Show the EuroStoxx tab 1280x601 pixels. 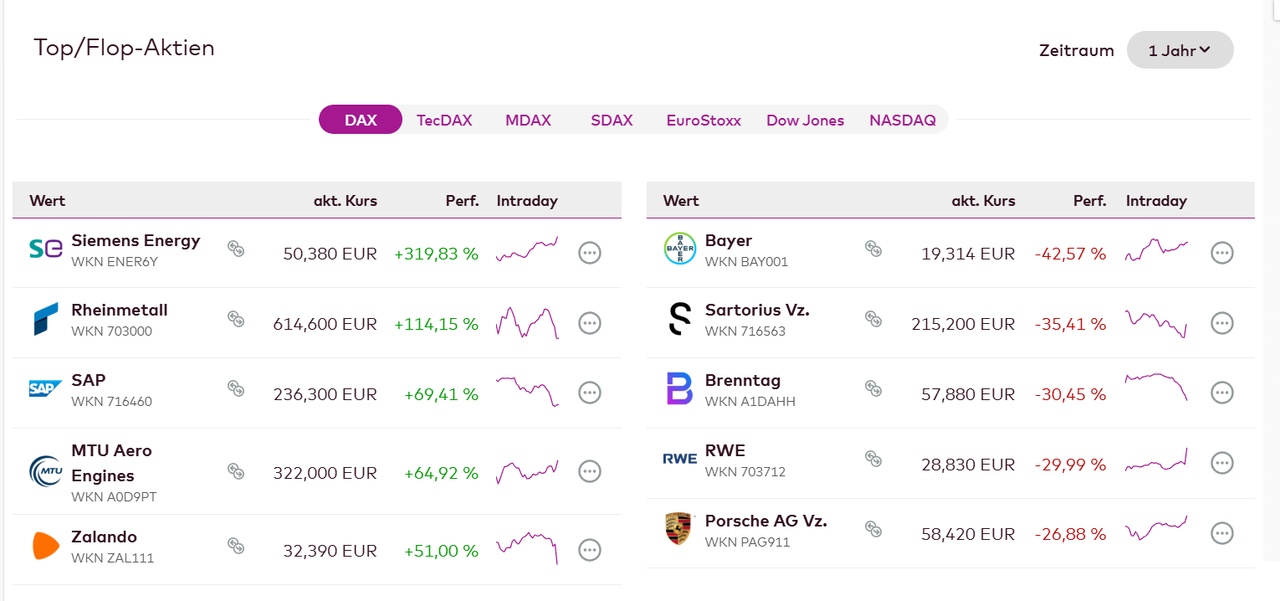point(704,120)
